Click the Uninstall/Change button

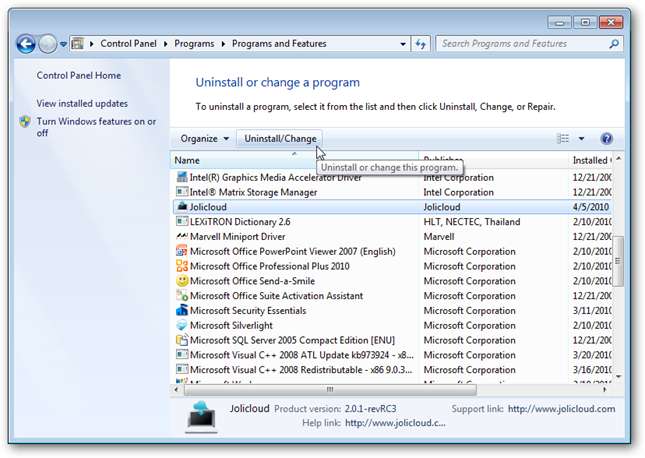(280, 139)
